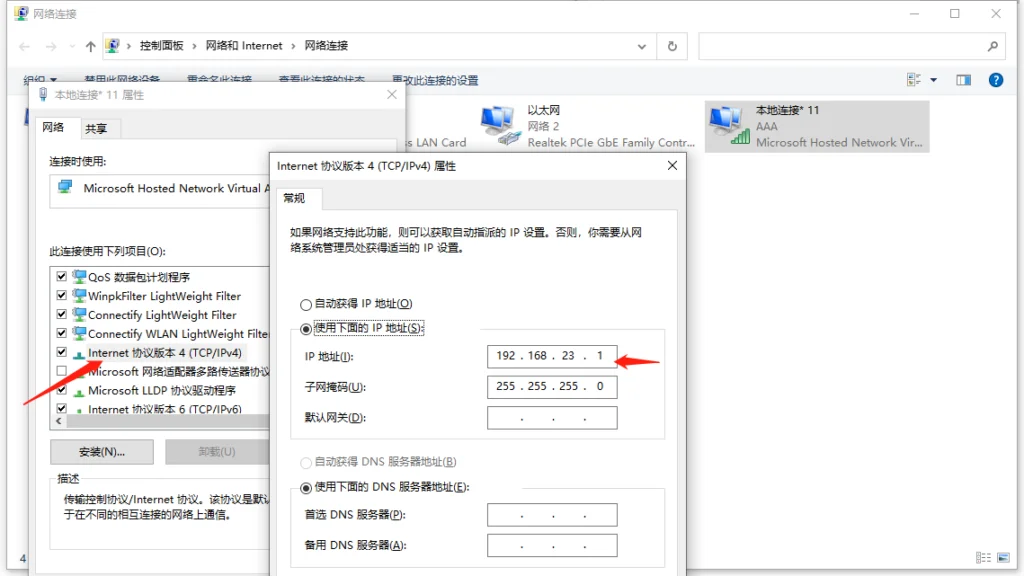Select 自动获得 IP 地址 radio button

pyautogui.click(x=306, y=304)
